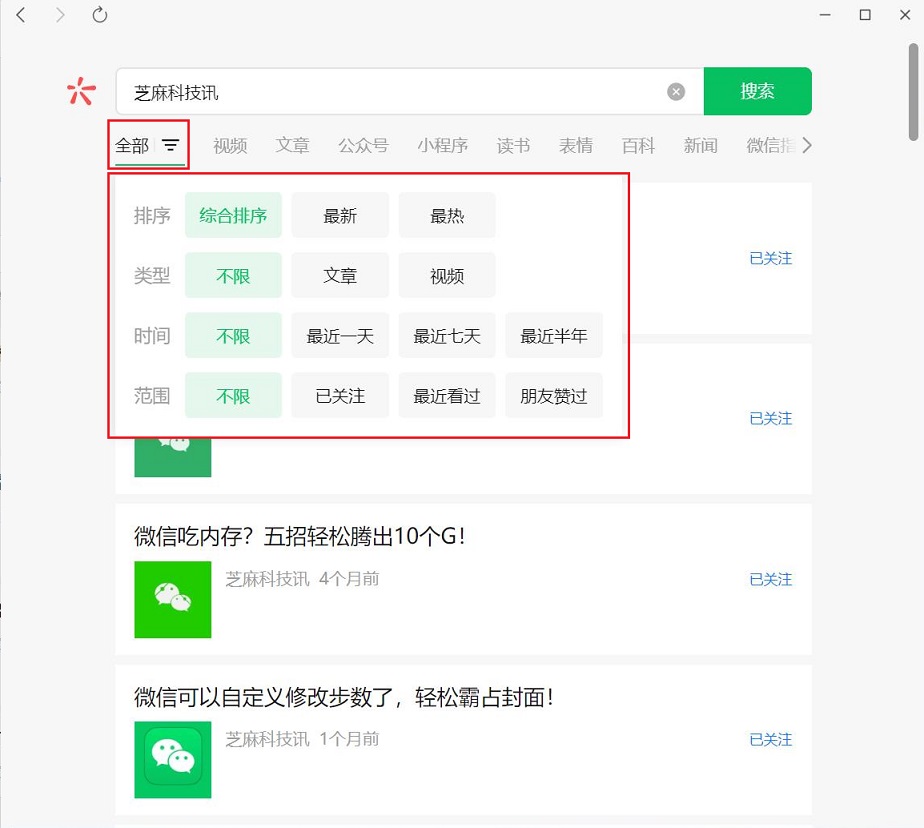
Task: Filter time to 最近半年
Action: pyautogui.click(x=554, y=335)
